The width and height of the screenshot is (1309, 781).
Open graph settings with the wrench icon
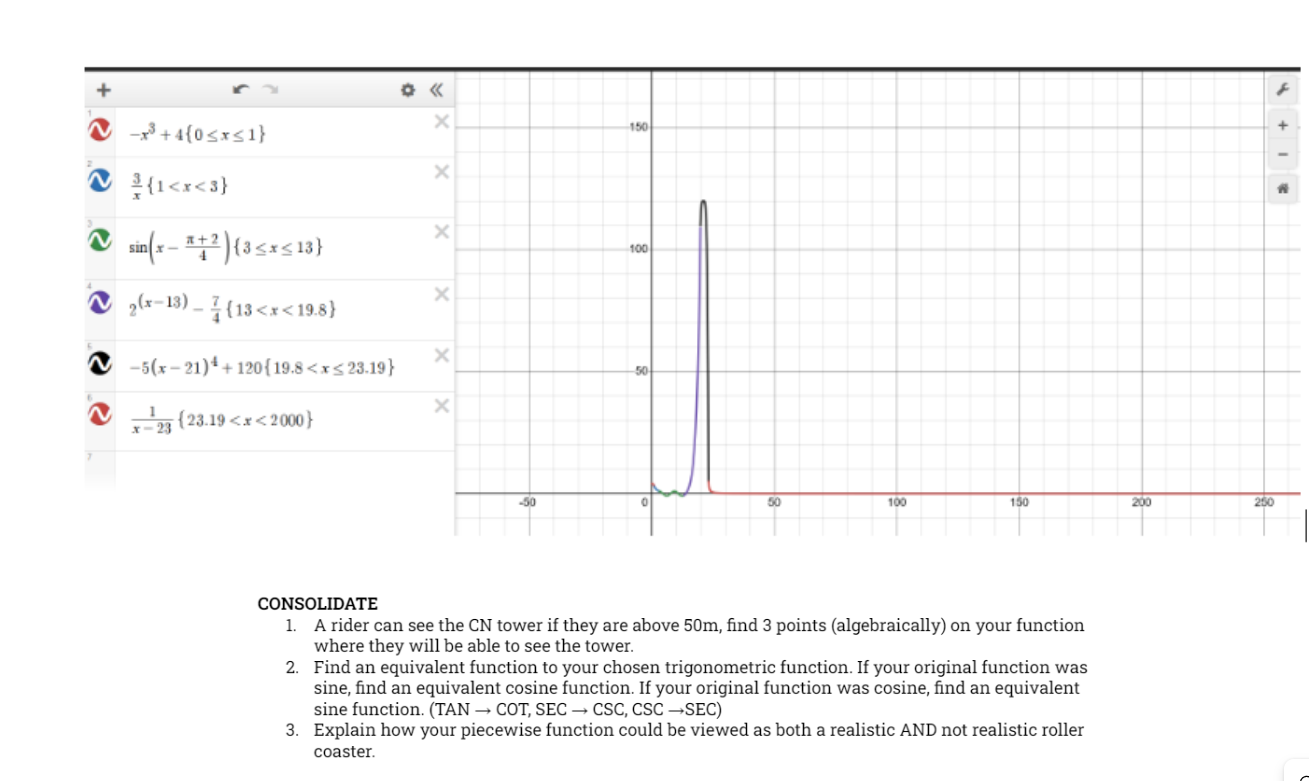pyautogui.click(x=1284, y=90)
